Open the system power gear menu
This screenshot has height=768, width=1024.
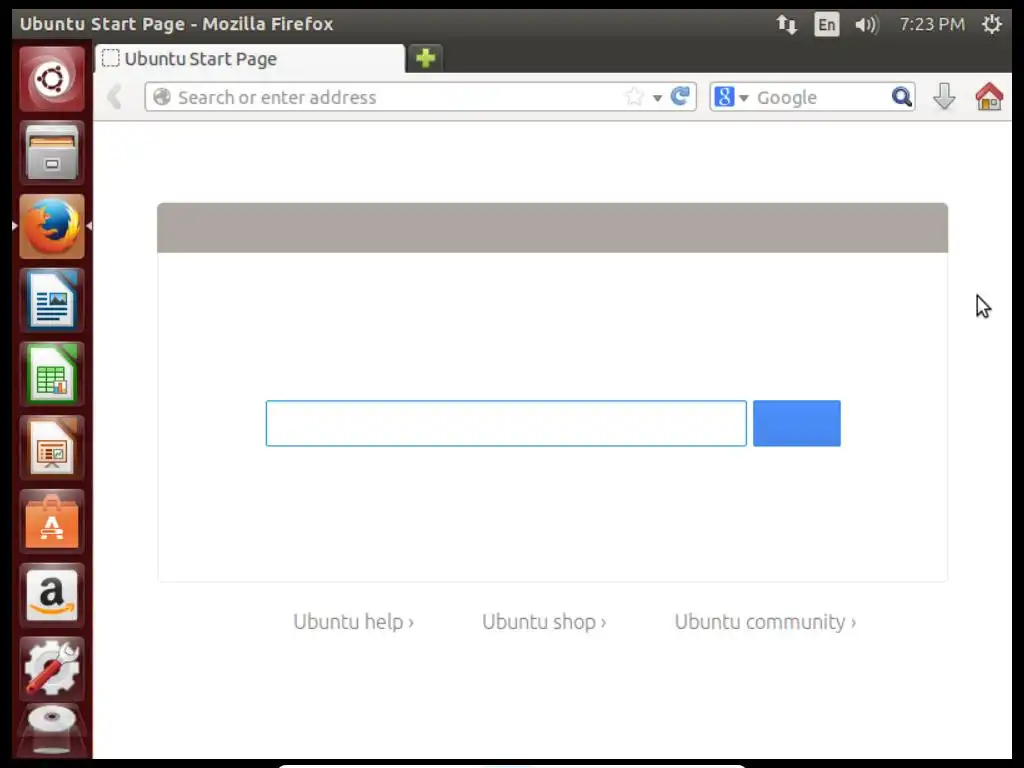pyautogui.click(x=991, y=24)
